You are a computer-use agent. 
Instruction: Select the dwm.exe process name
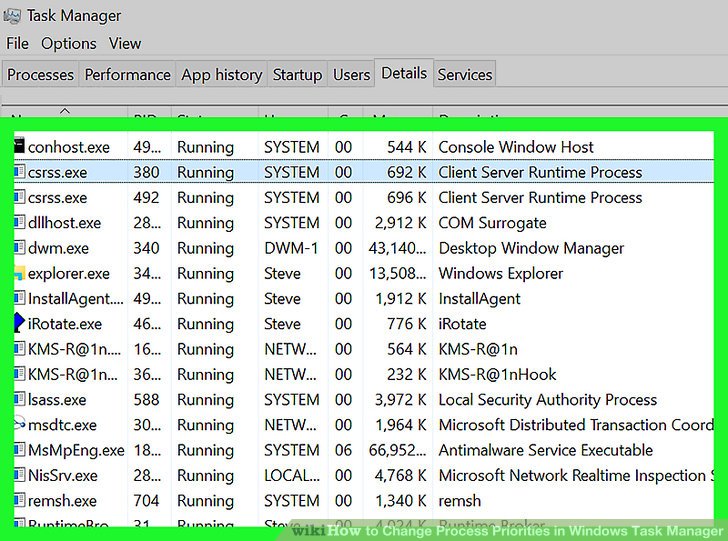(x=58, y=248)
